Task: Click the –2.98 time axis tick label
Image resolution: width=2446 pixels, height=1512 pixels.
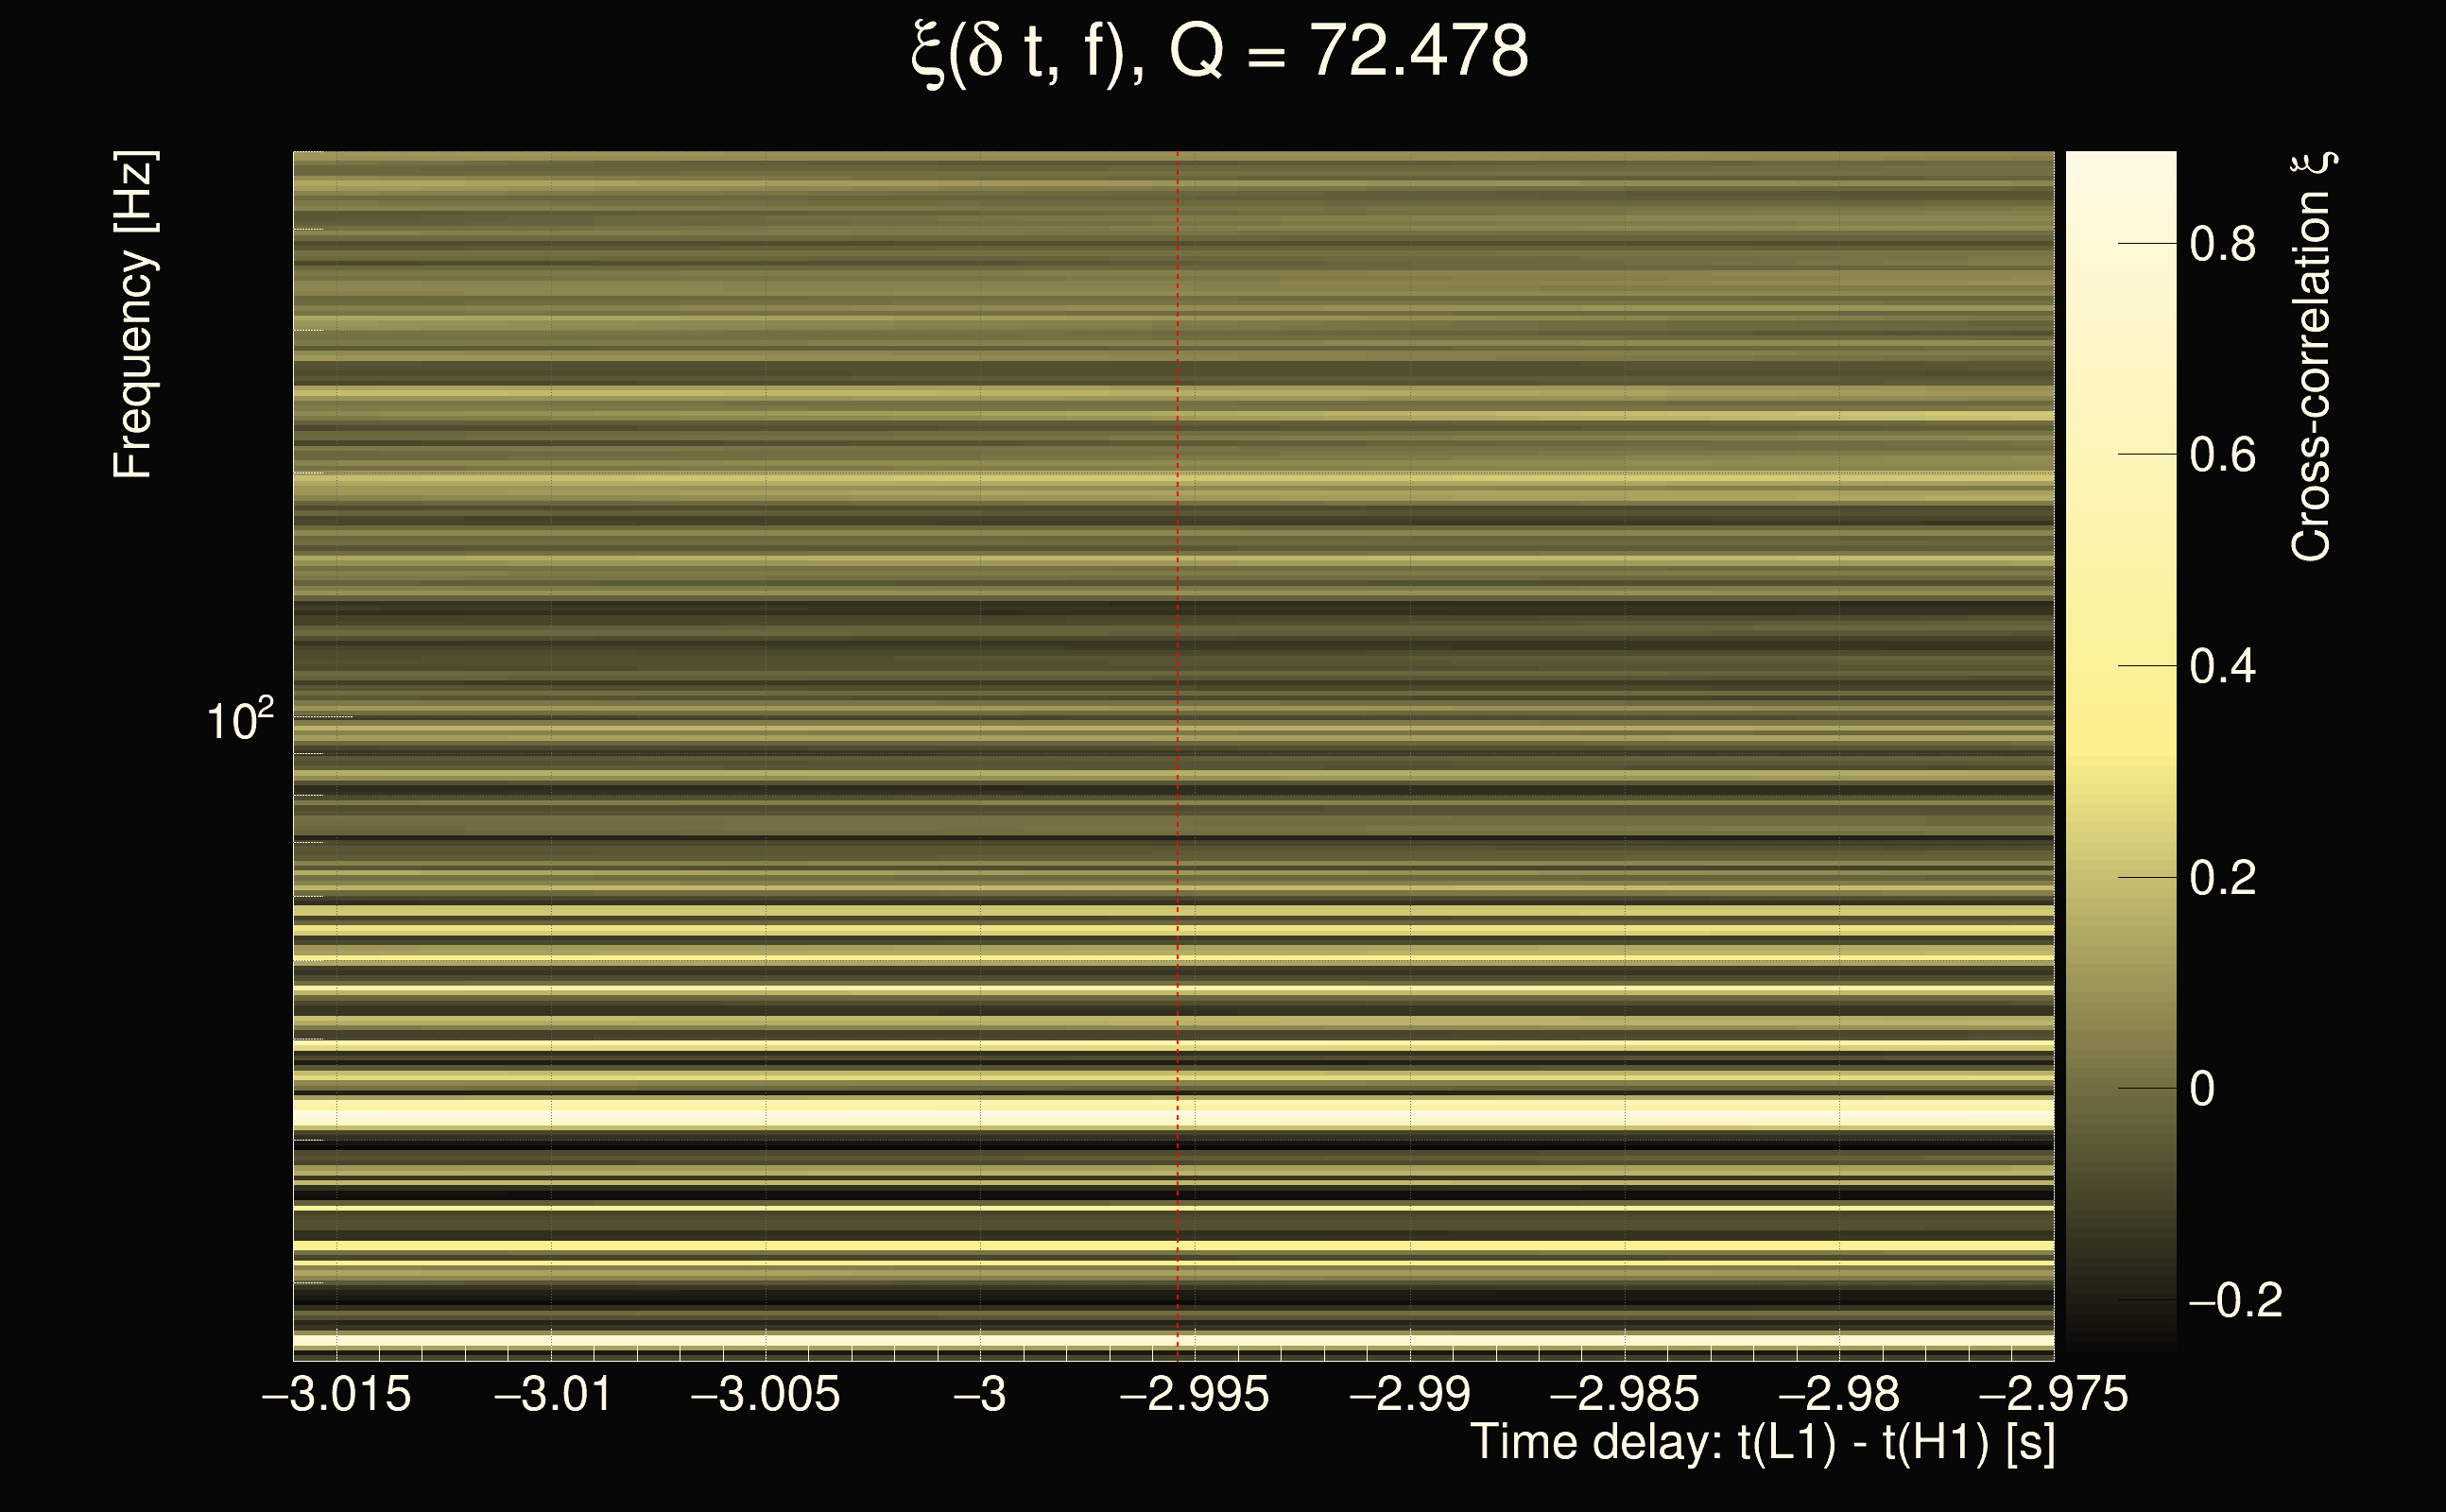Action: tap(1838, 1395)
